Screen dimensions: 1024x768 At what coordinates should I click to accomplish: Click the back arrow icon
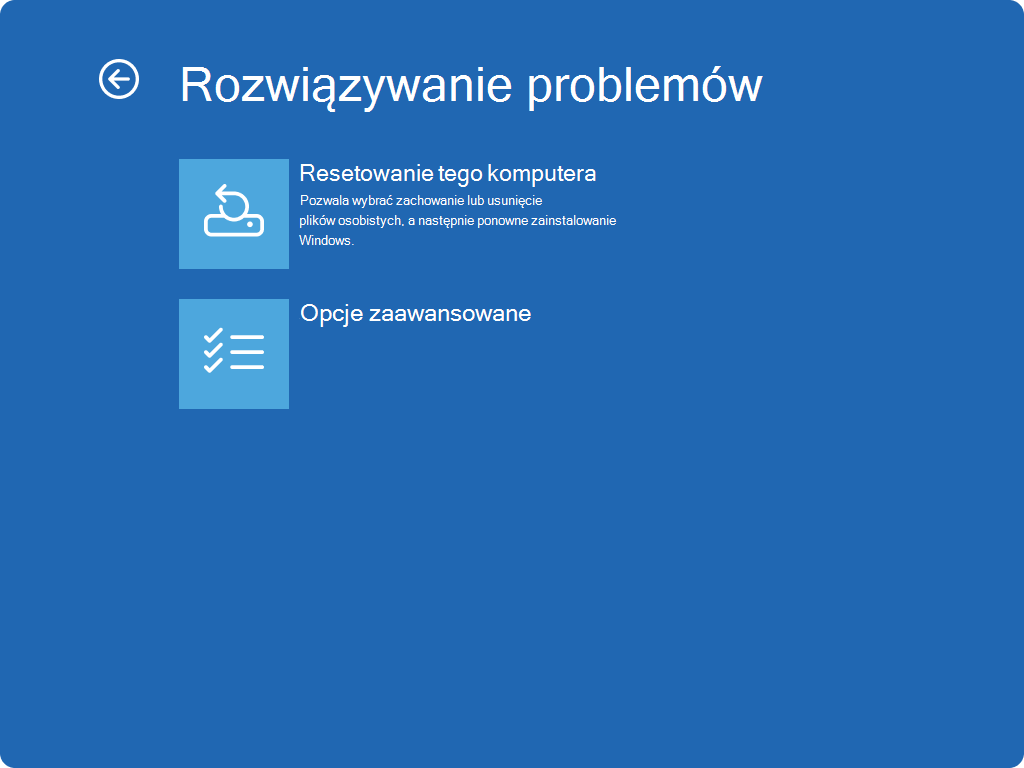[x=119, y=79]
